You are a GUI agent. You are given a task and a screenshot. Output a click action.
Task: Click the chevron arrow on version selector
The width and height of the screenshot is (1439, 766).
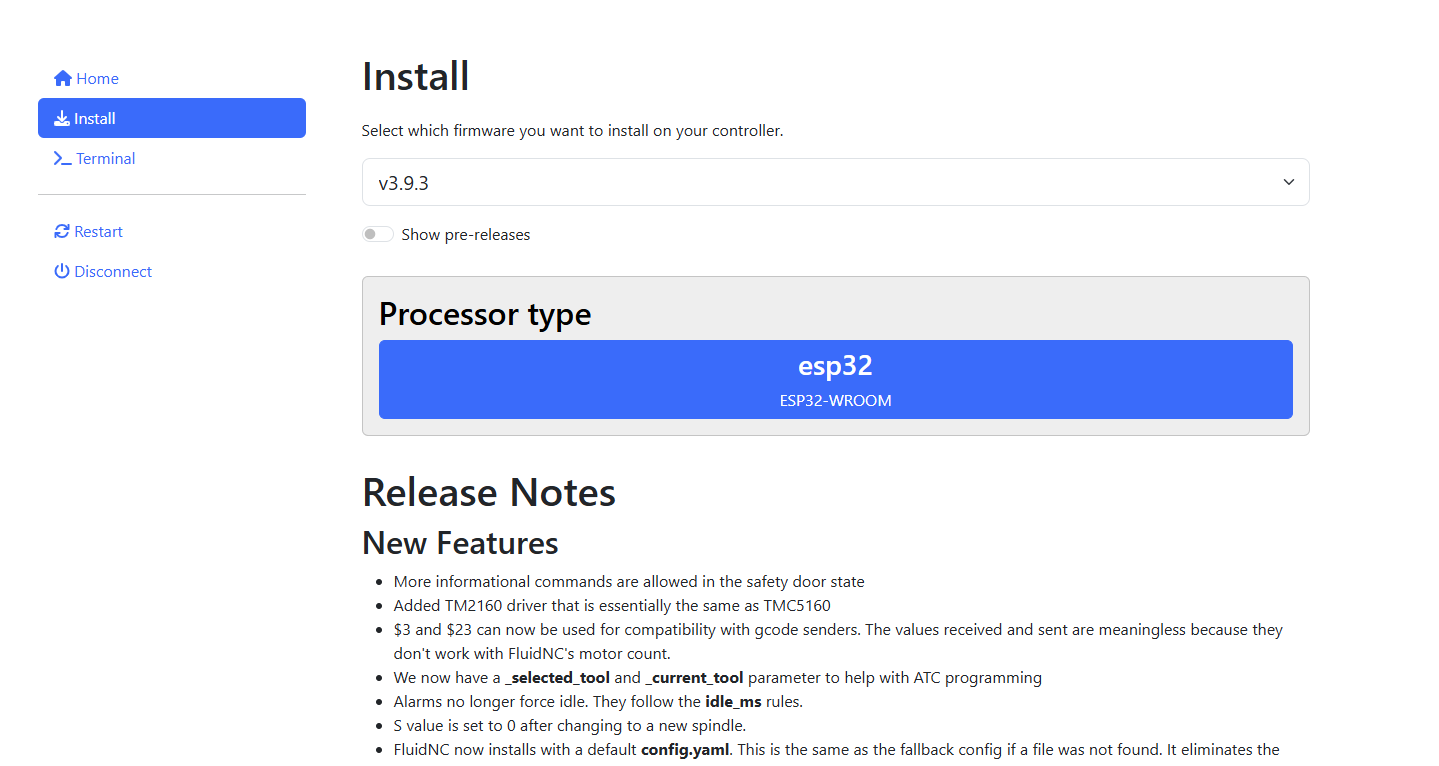[x=1289, y=182]
